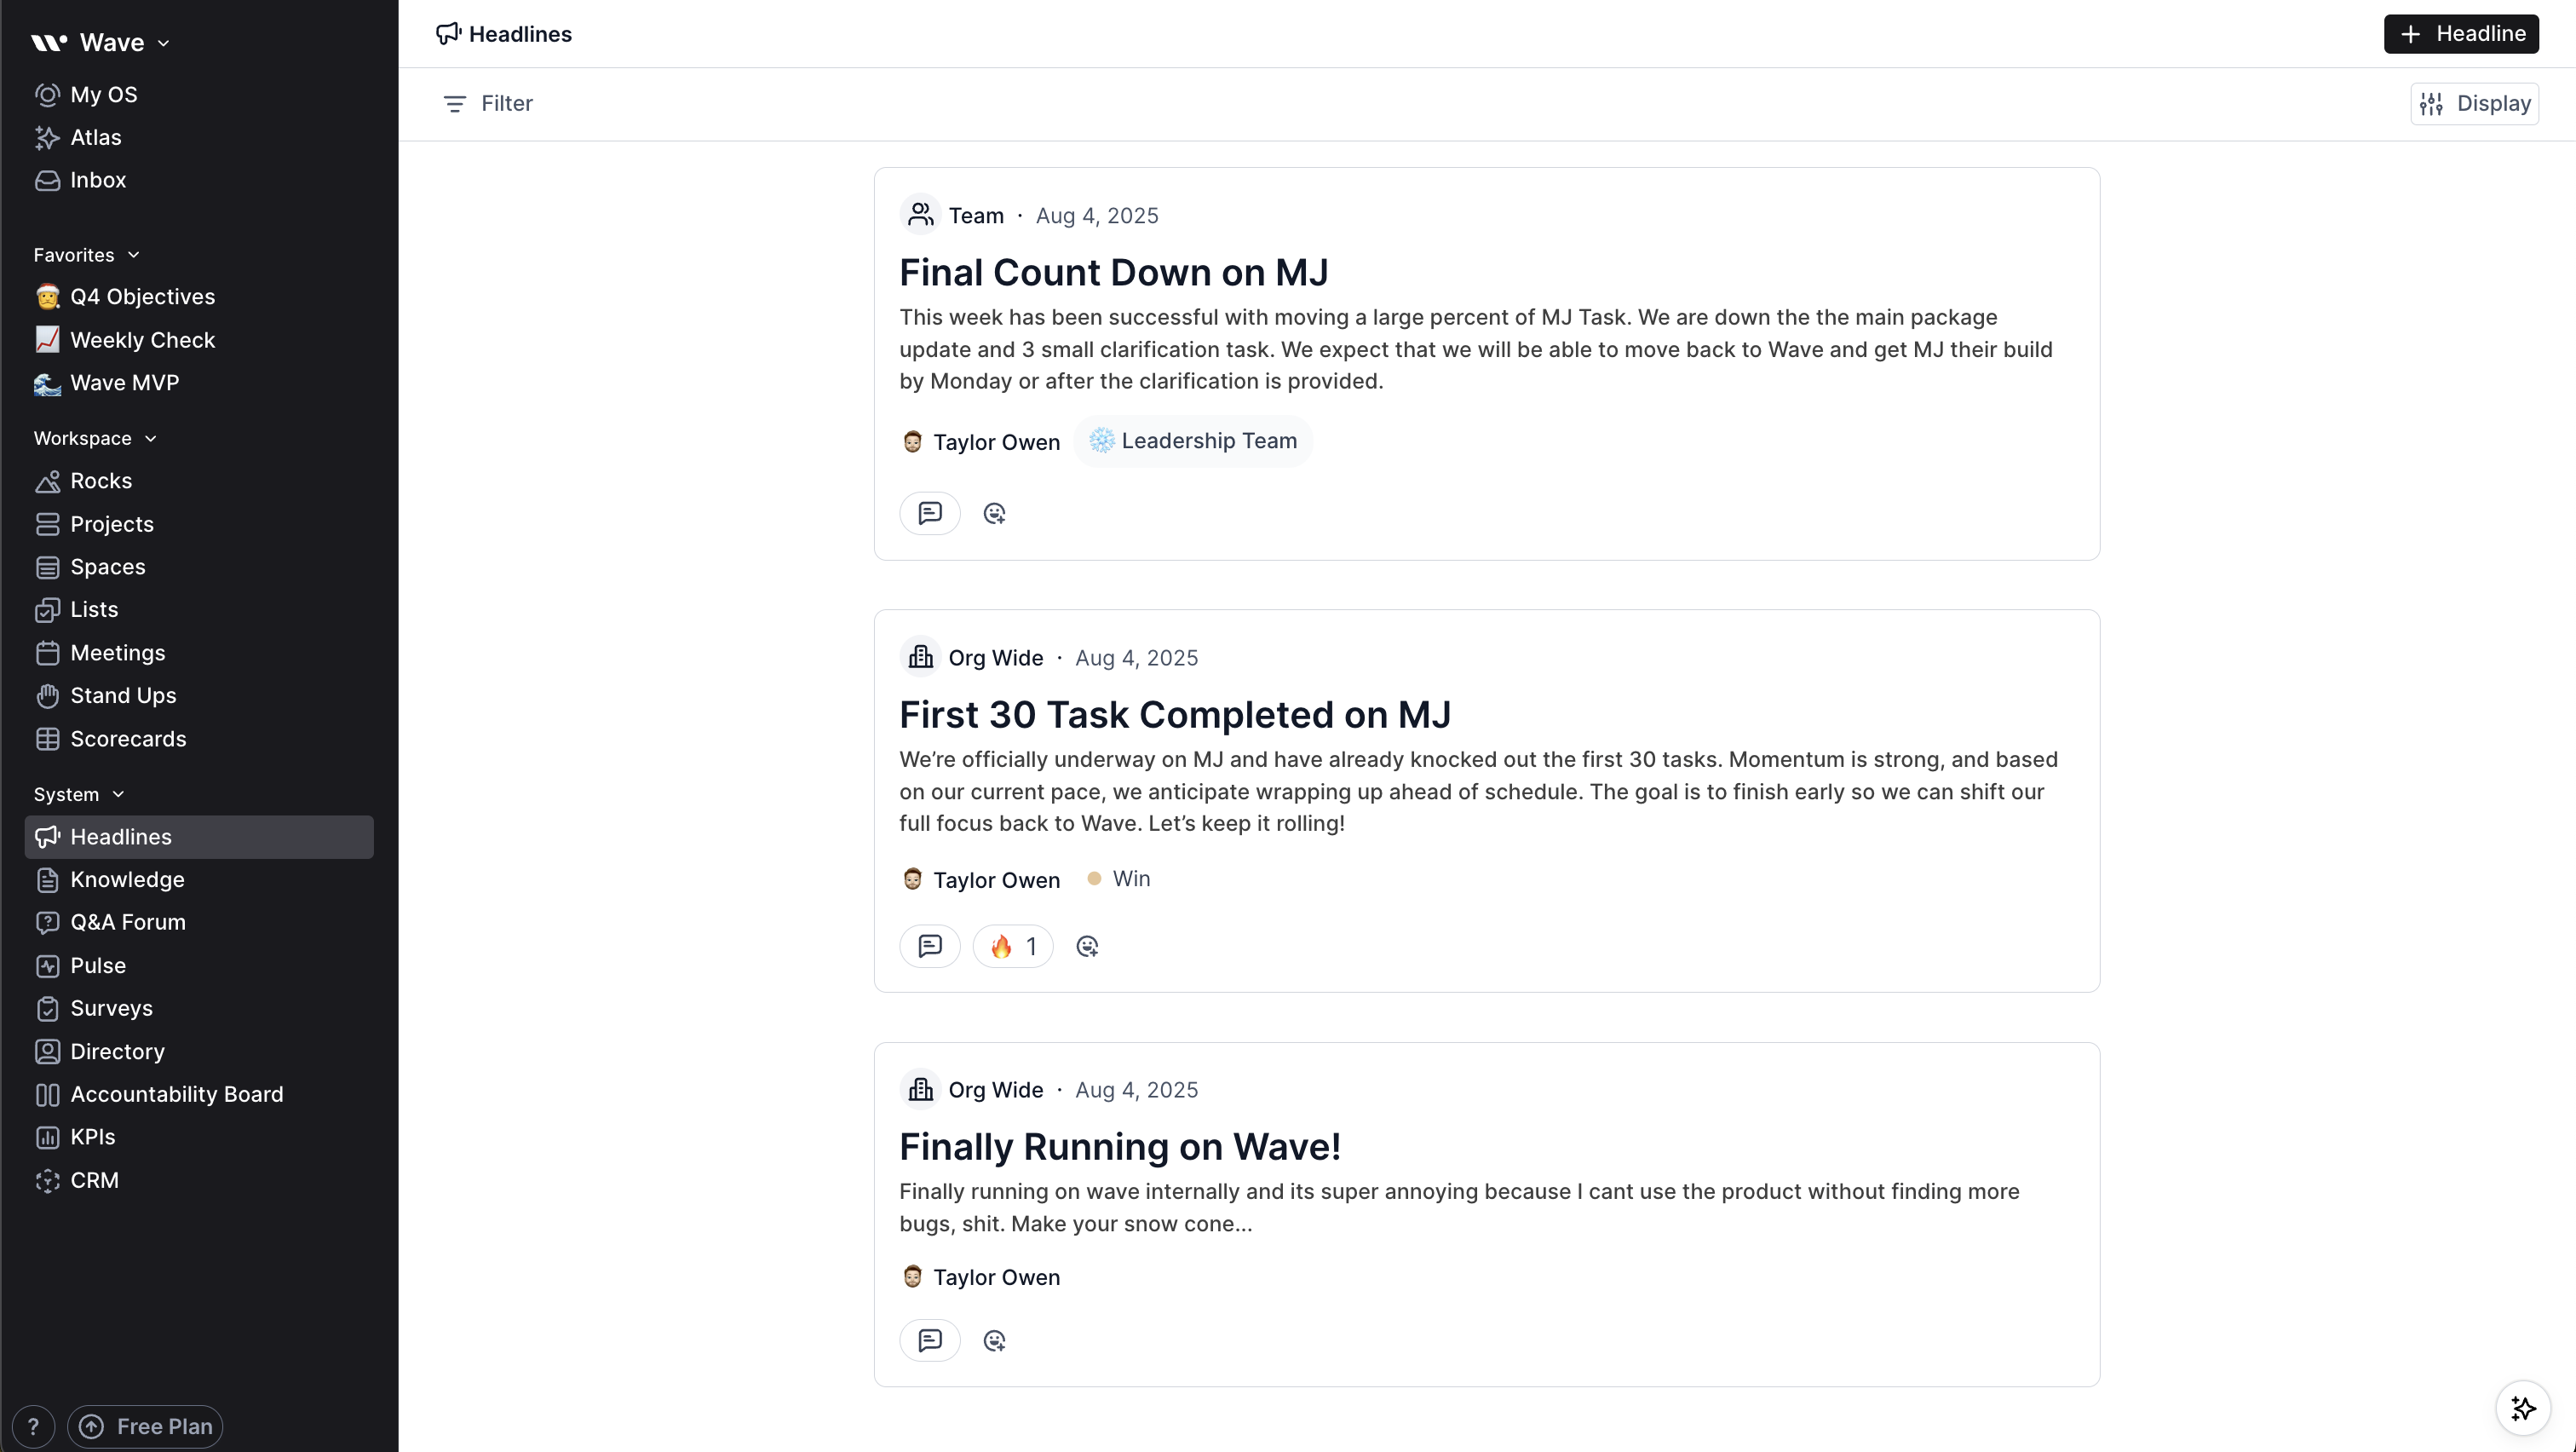Add a reaction to Finally Running on Wave
The width and height of the screenshot is (2576, 1452).
pos(994,1340)
